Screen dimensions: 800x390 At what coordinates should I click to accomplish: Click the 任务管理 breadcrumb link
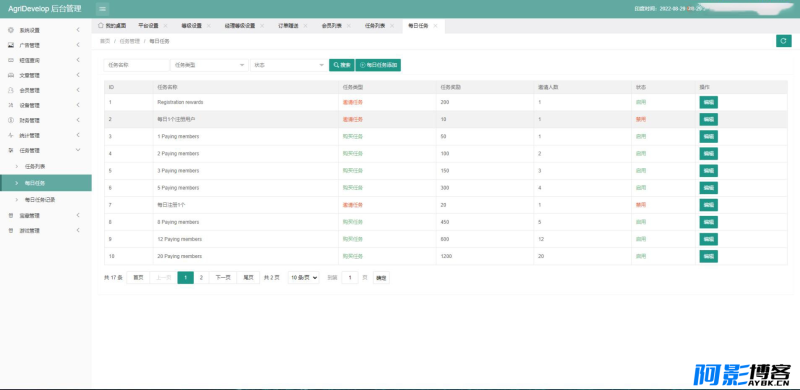click(130, 41)
